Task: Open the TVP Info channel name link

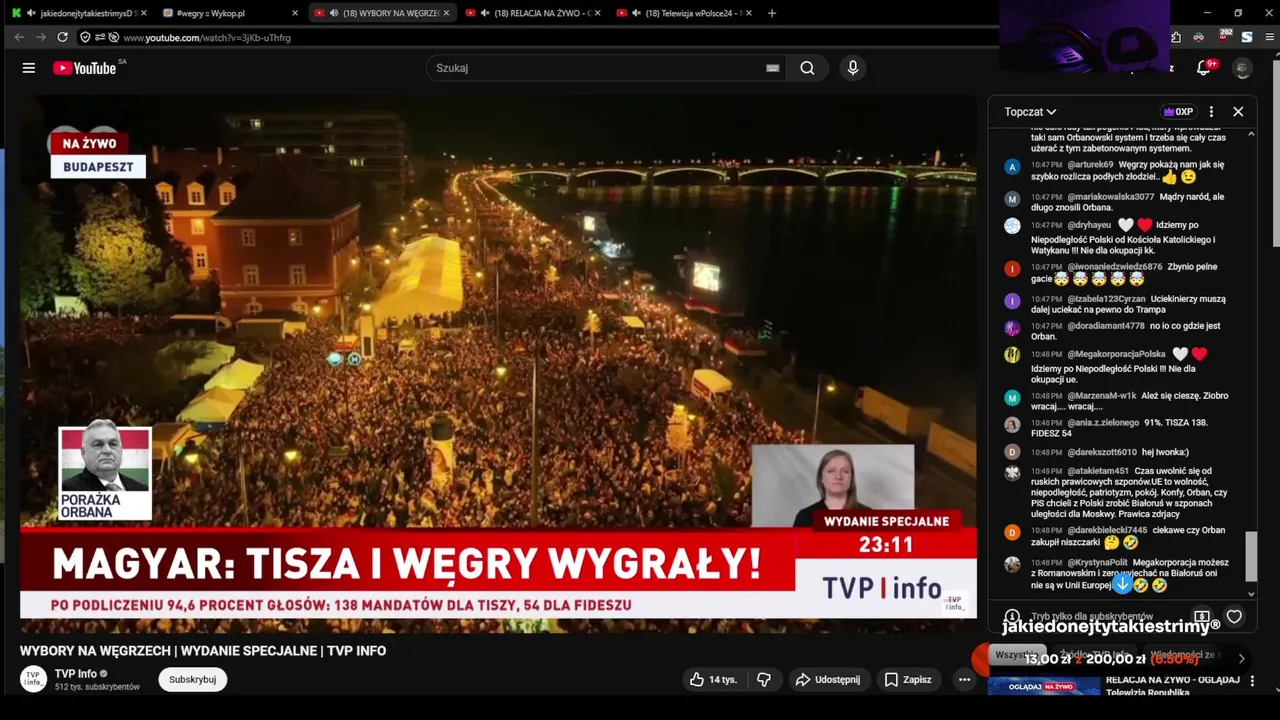Action: click(76, 674)
